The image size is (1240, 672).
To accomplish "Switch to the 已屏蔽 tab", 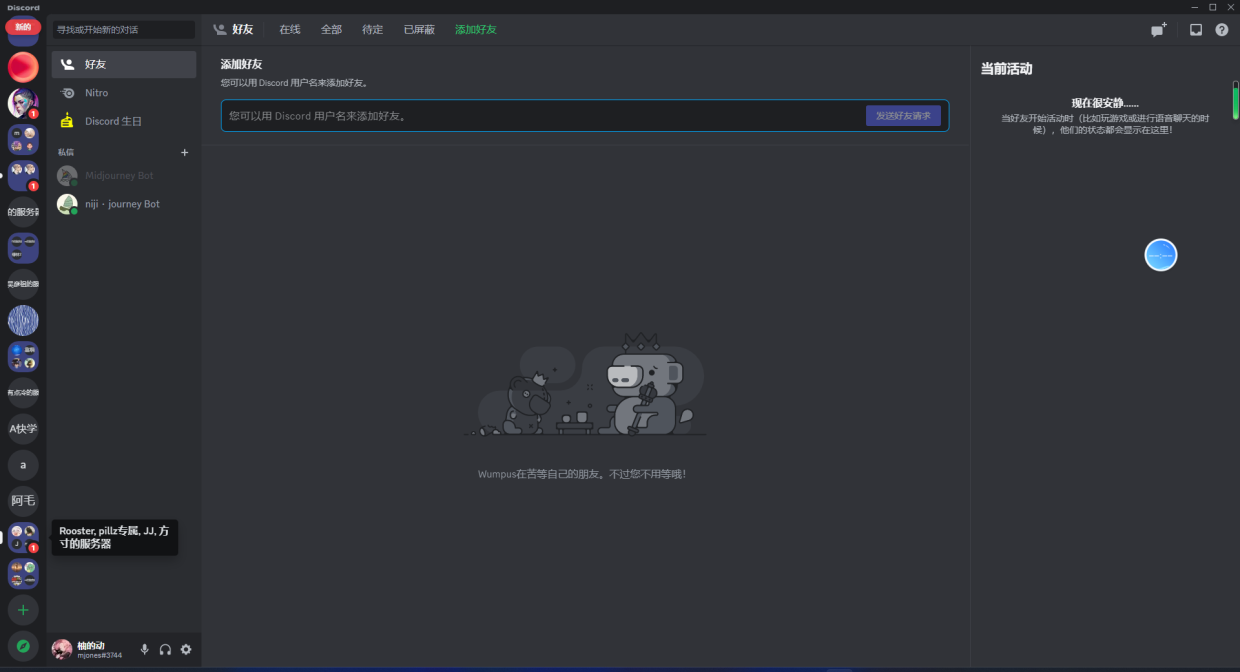I will (x=419, y=30).
